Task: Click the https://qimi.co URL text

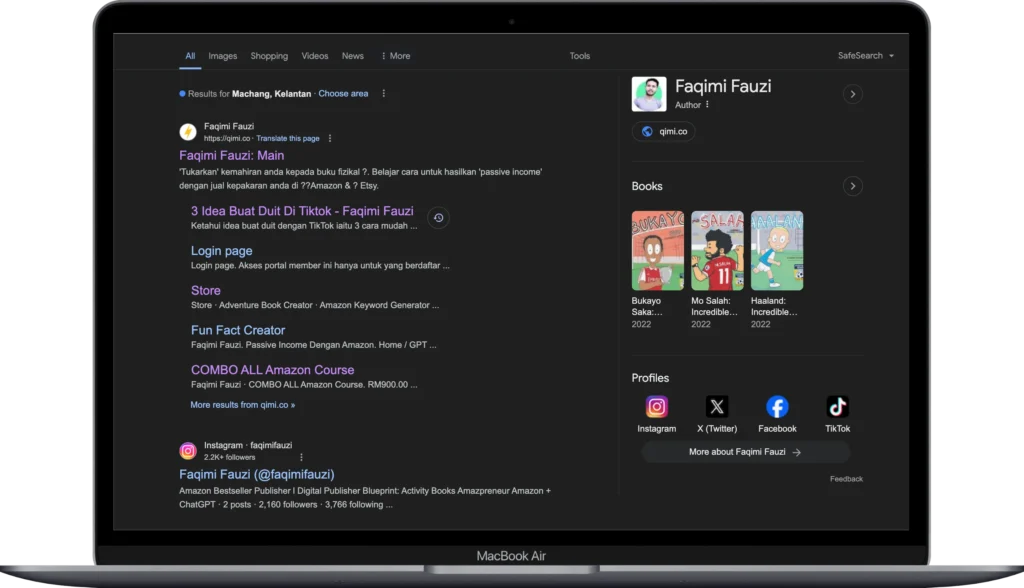Action: (227, 139)
